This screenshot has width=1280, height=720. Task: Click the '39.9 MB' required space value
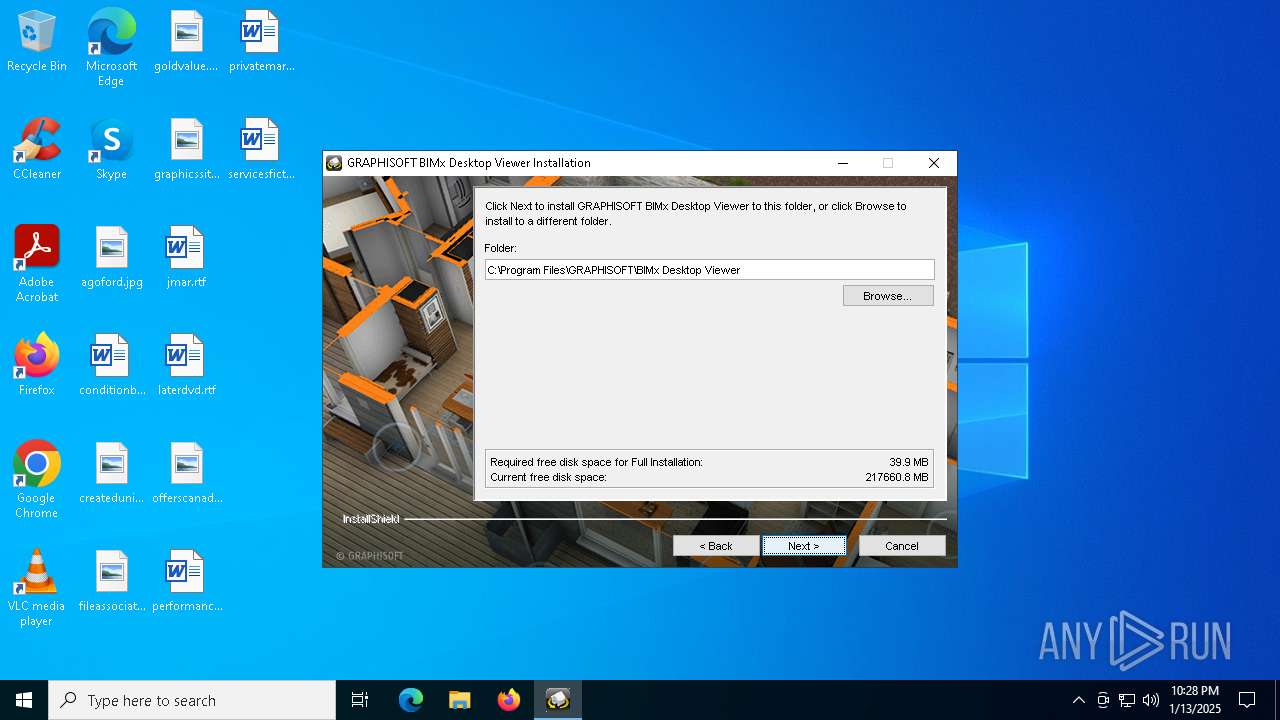[908, 462]
